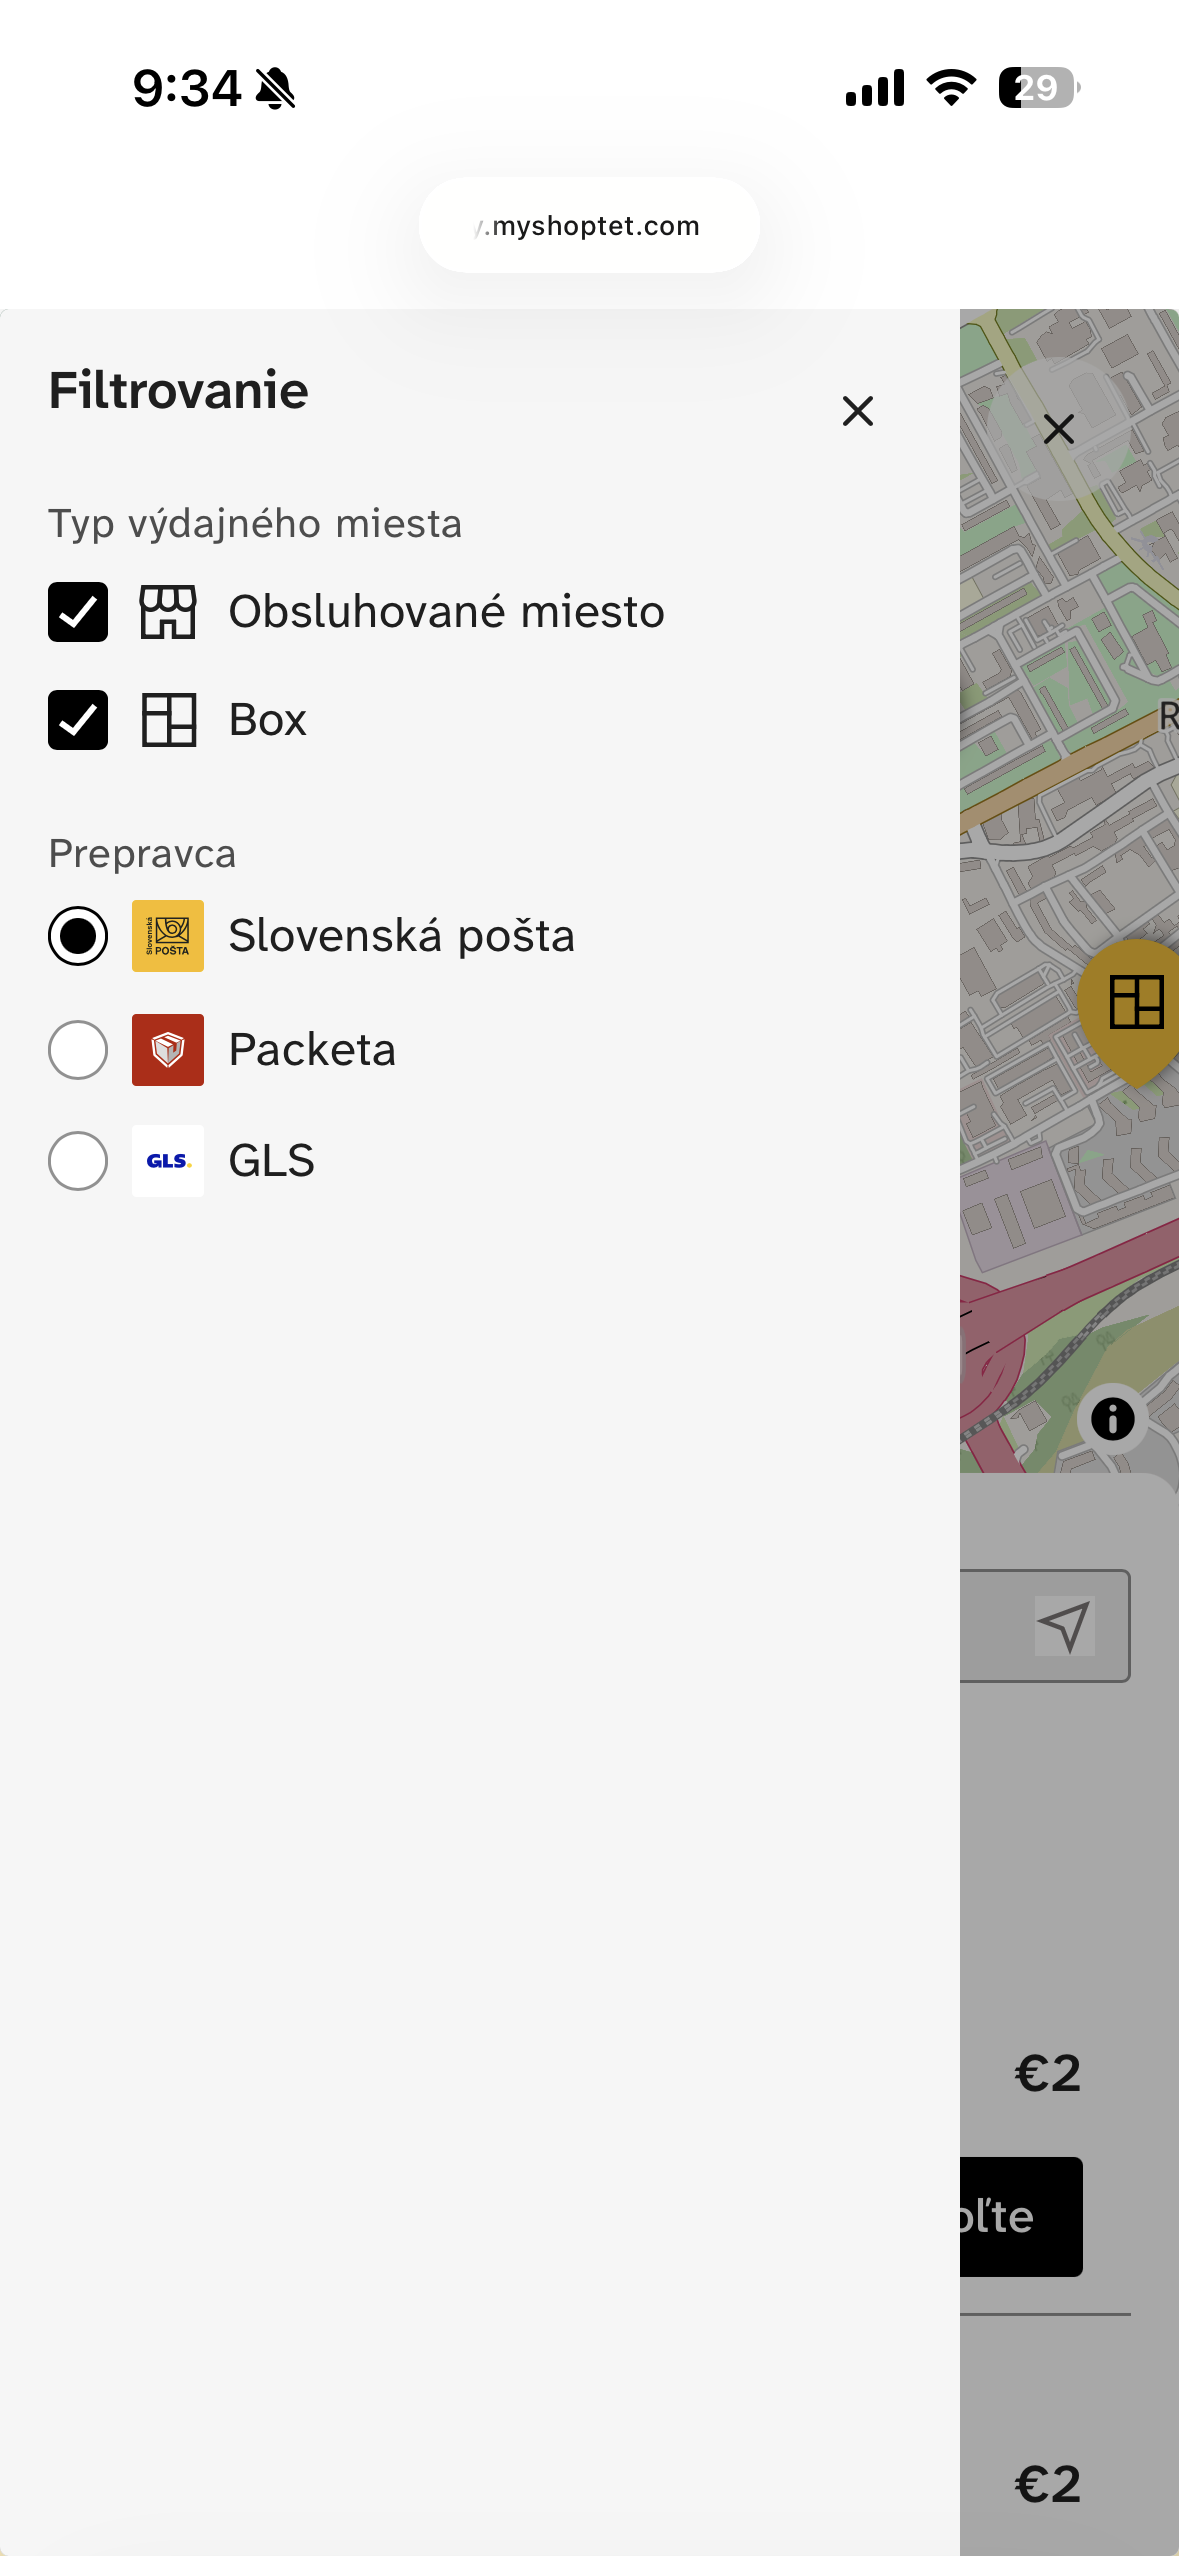The width and height of the screenshot is (1179, 2556).
Task: Tap the GLS logo icon
Action: pos(168,1161)
